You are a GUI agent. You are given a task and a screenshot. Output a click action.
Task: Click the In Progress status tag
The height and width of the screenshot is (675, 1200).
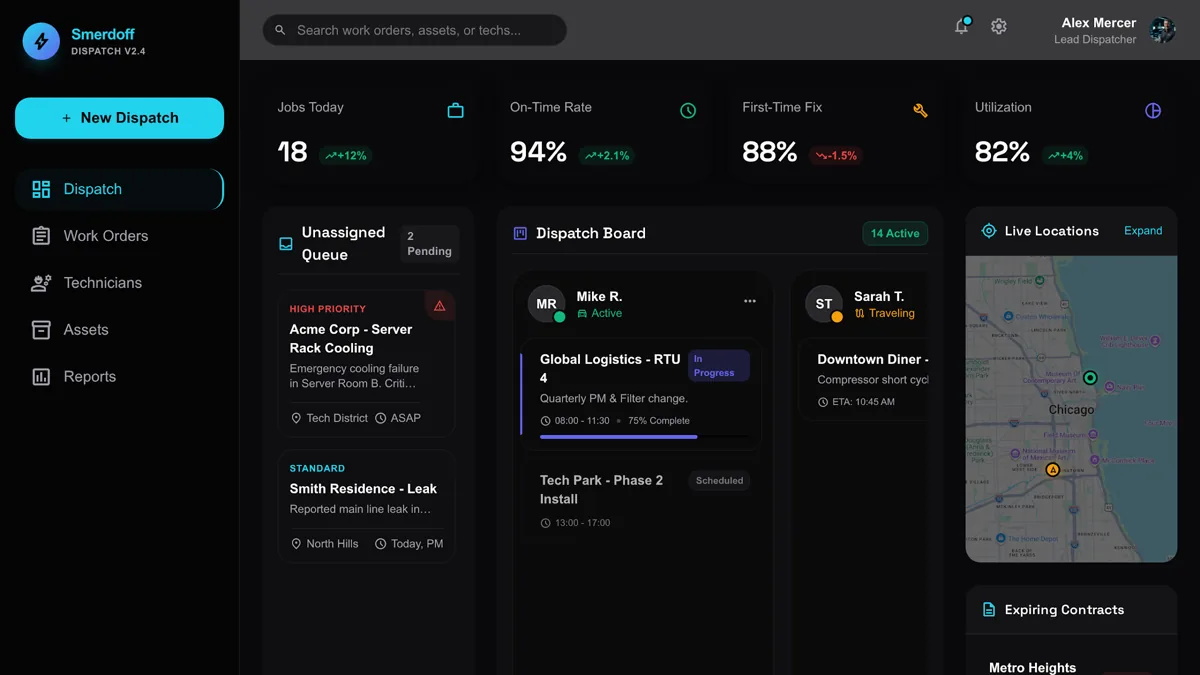point(719,366)
